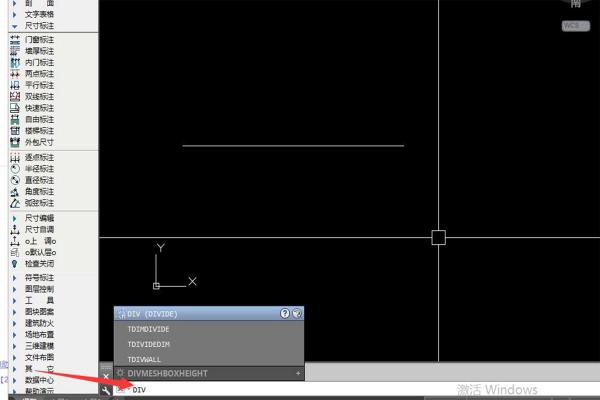Image resolution: width=600 pixels, height=400 pixels.
Task: Expand DIVMESHBOXHEIGHT system variable plus sign
Action: point(298,373)
